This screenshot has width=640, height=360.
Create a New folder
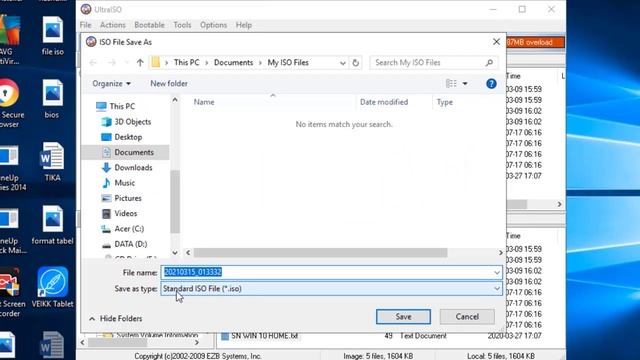pos(169,84)
